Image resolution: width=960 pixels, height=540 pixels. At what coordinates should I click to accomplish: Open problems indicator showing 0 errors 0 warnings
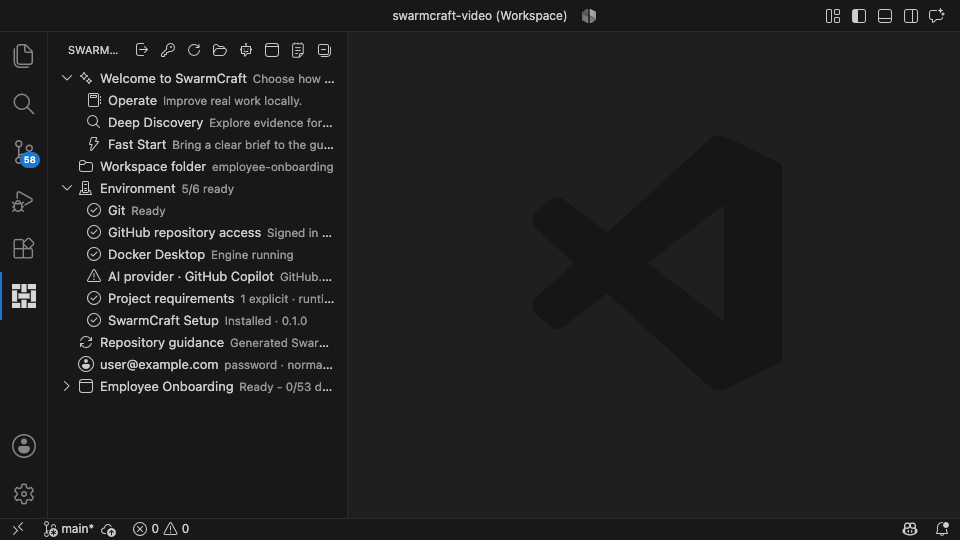[161, 529]
